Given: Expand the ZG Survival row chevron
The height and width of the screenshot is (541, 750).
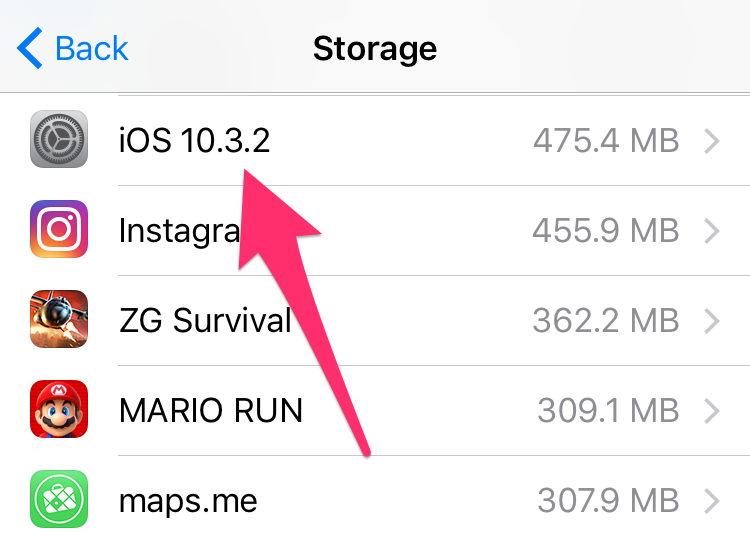Looking at the screenshot, I should tap(712, 321).
